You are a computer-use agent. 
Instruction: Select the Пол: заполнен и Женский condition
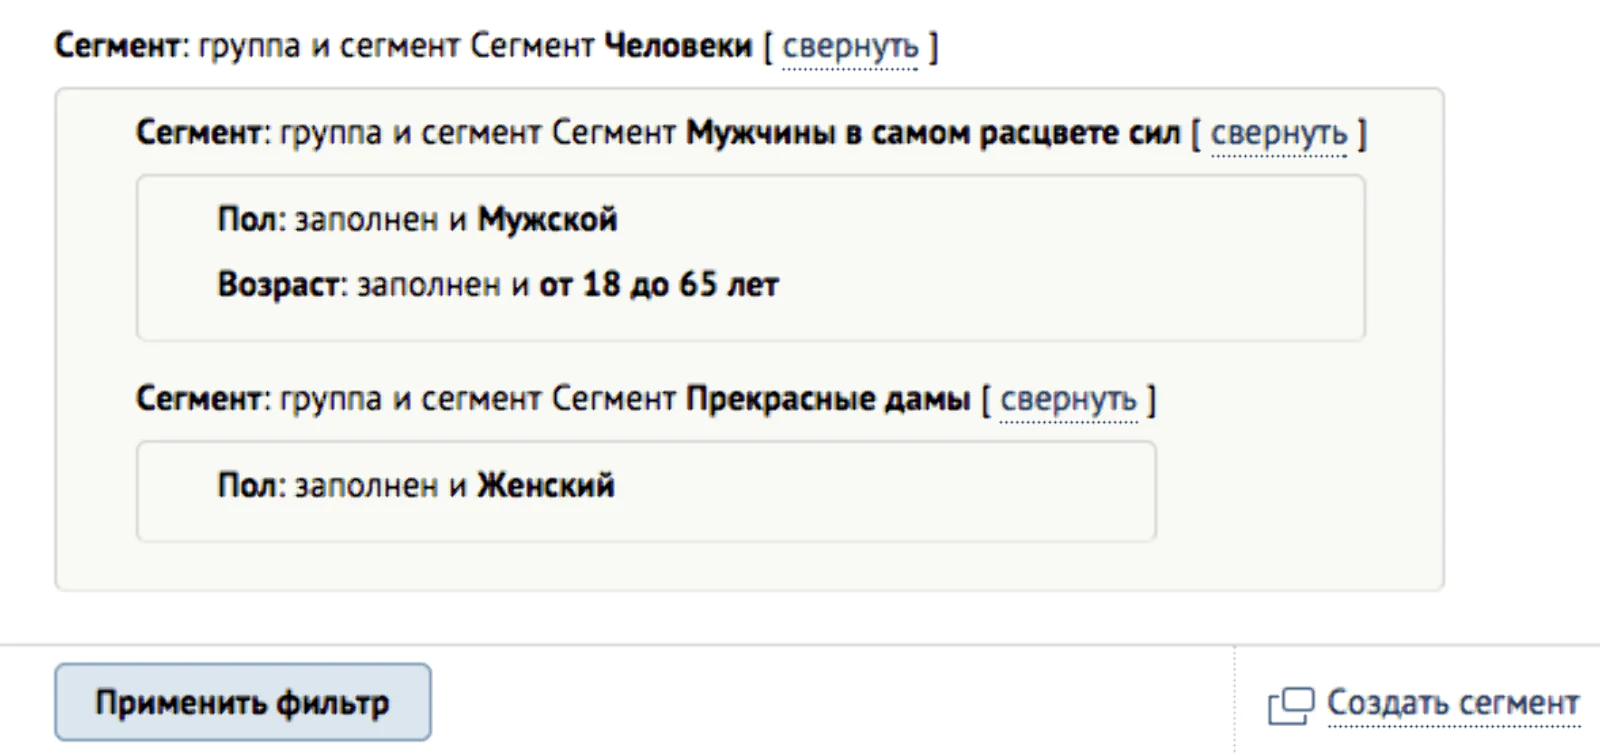tap(416, 486)
